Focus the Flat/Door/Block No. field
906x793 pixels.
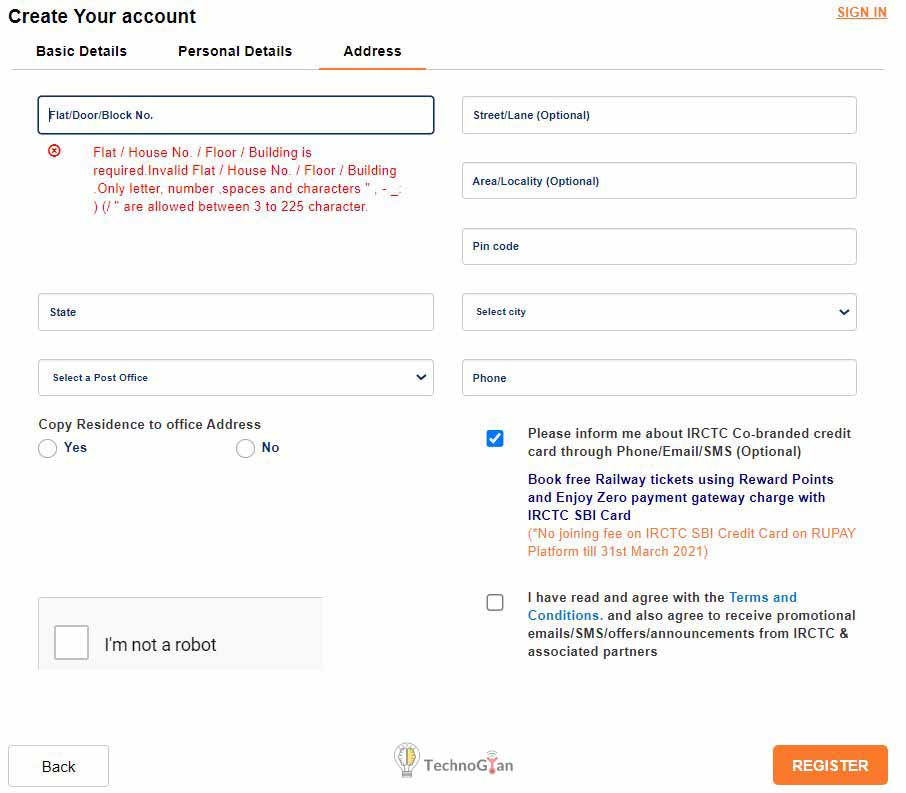point(236,115)
